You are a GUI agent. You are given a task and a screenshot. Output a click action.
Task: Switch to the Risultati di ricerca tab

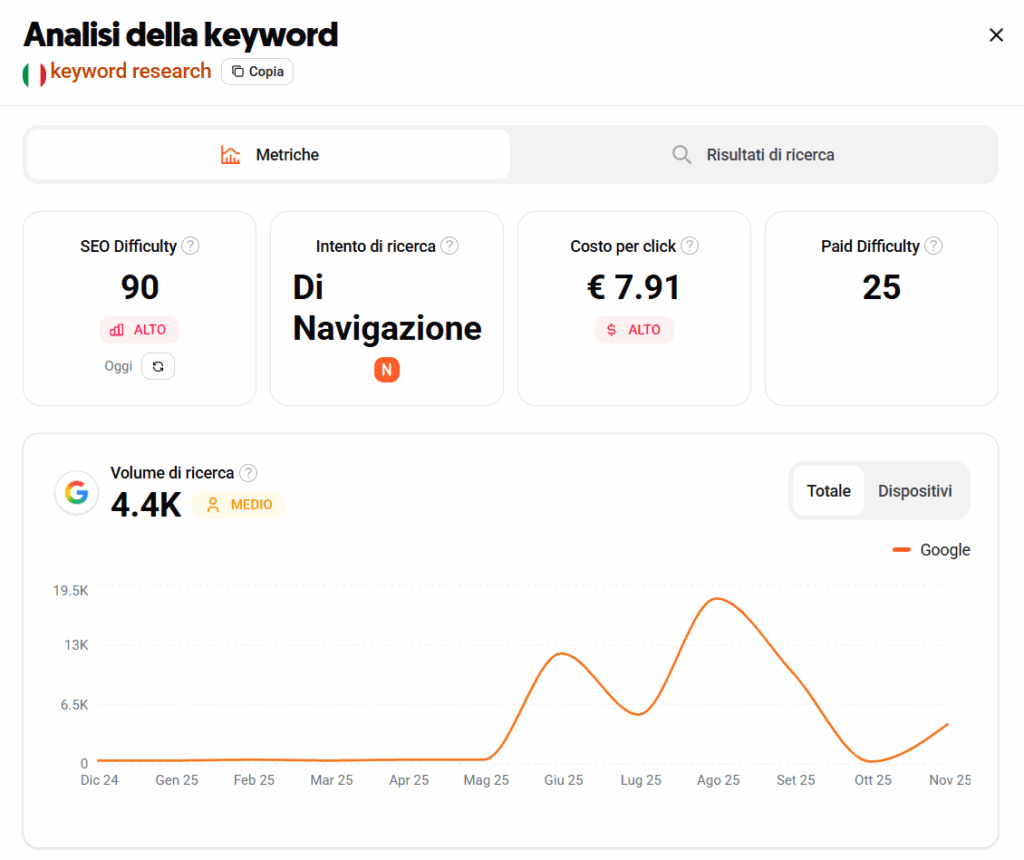pos(753,155)
